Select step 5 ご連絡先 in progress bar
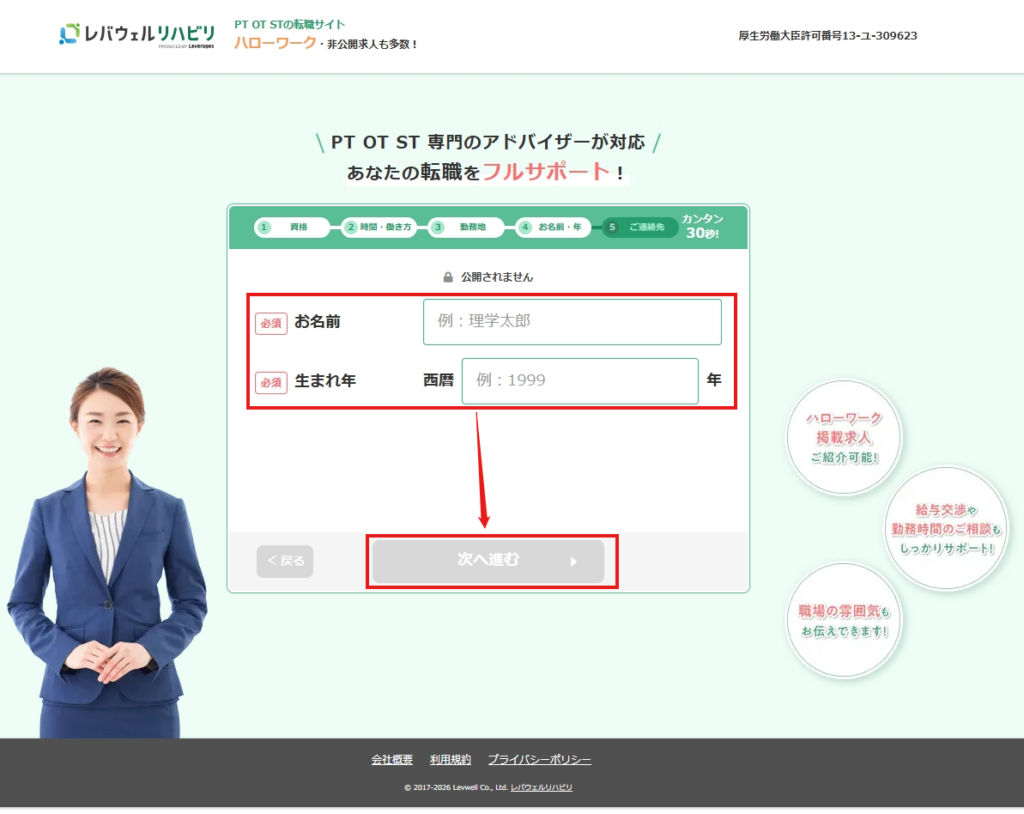 click(639, 227)
